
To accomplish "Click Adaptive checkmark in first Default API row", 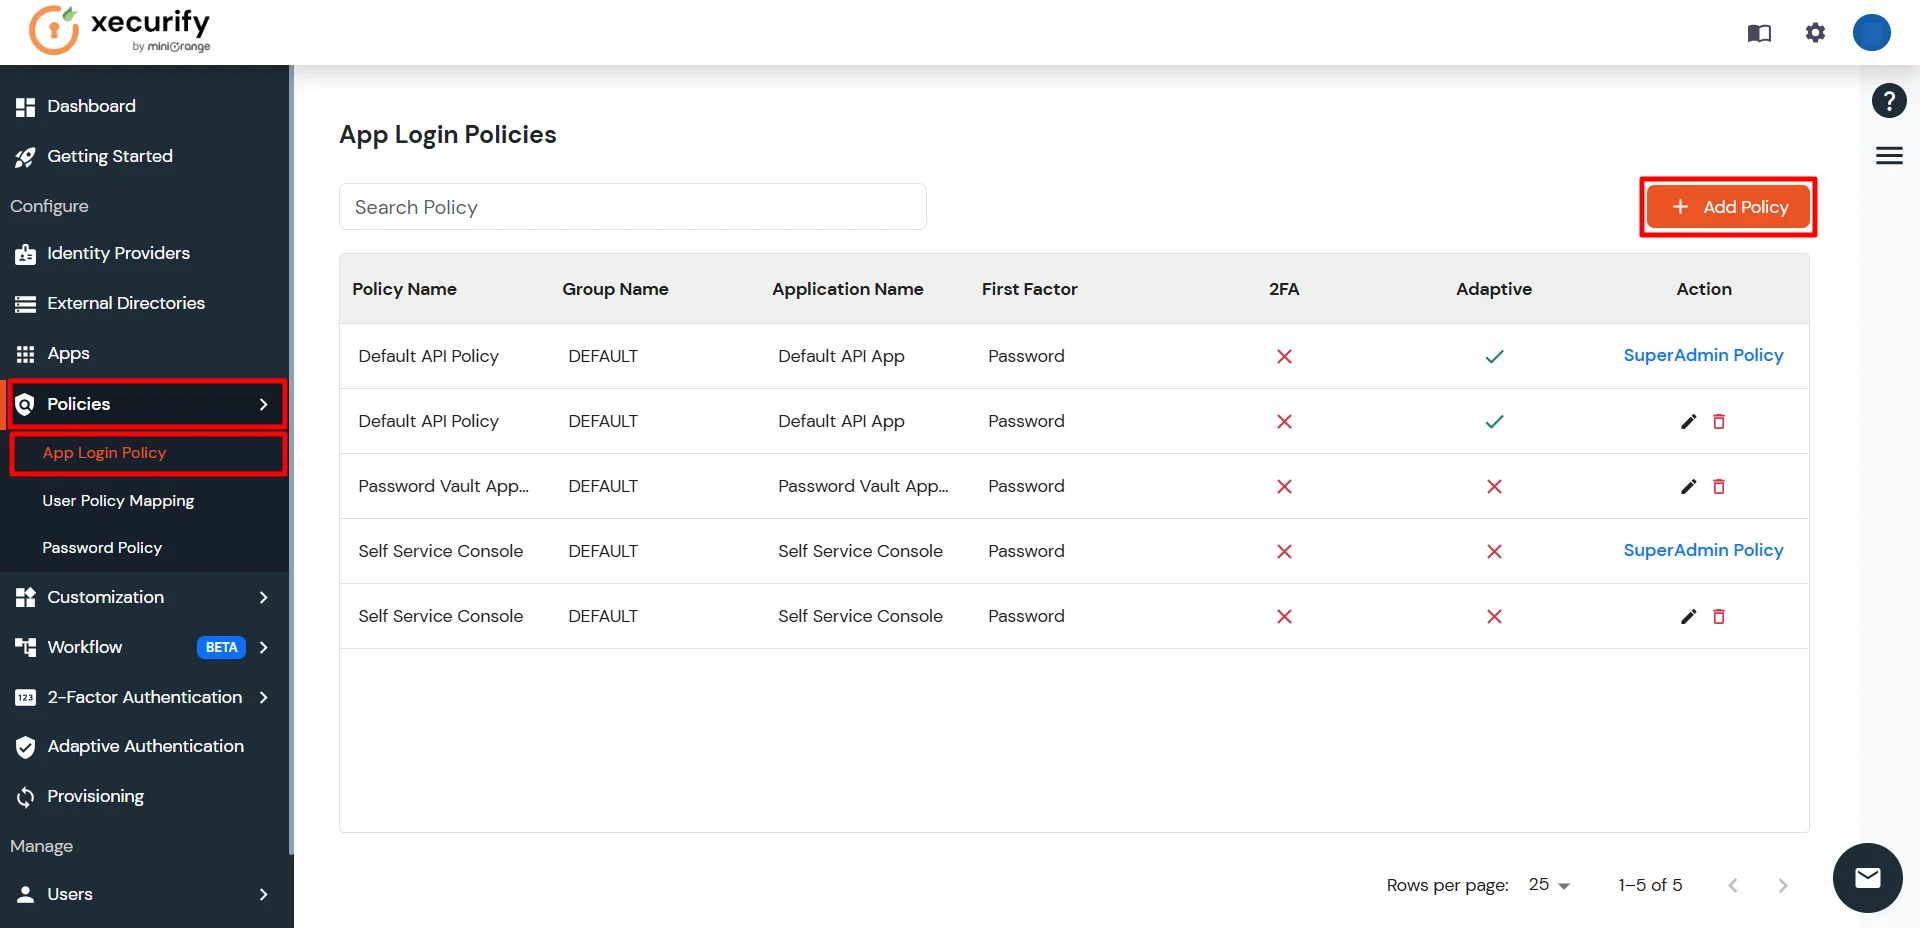I will [1494, 357].
